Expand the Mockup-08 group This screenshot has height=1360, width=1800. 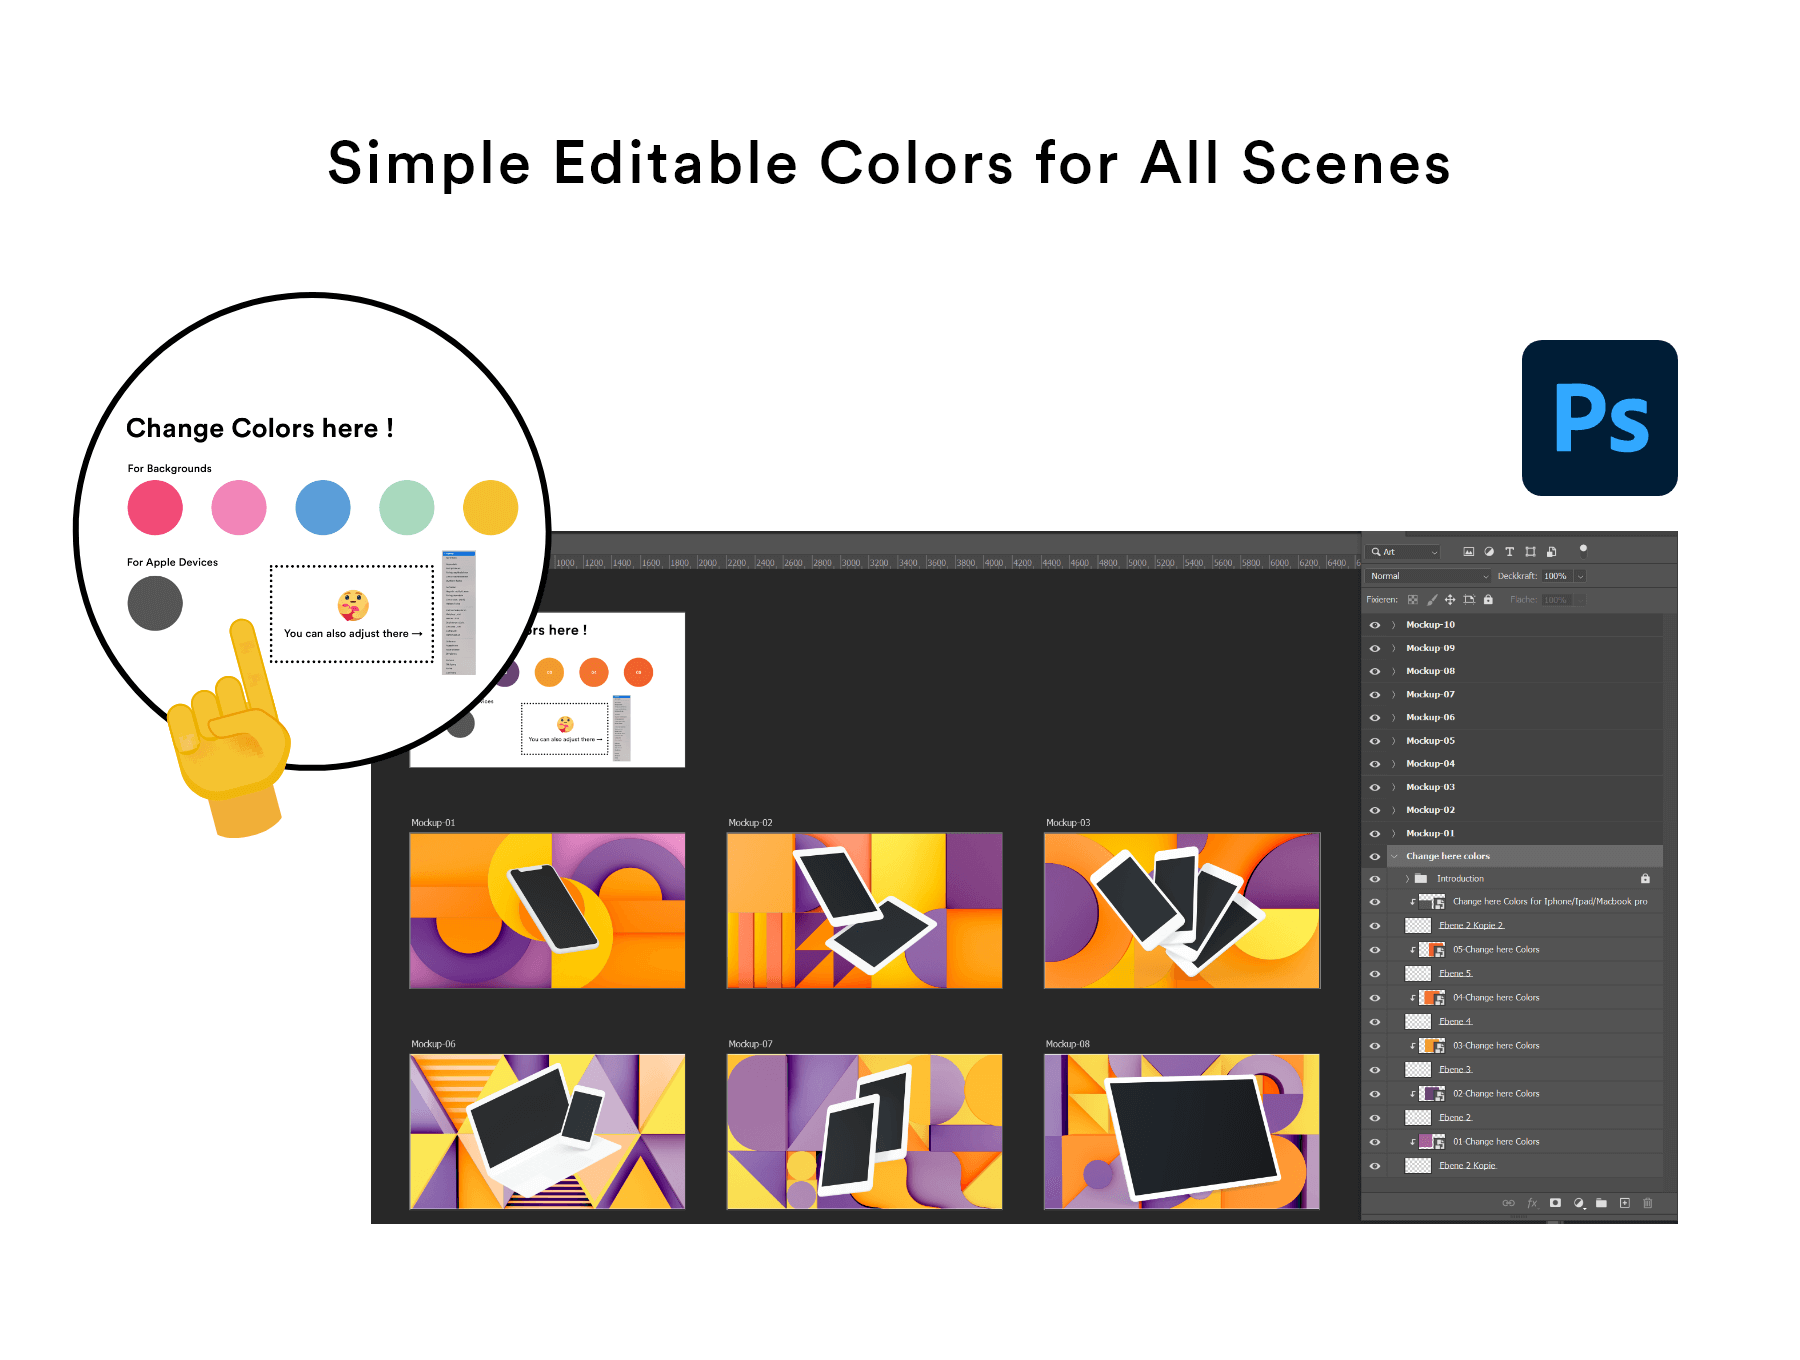tap(1394, 671)
